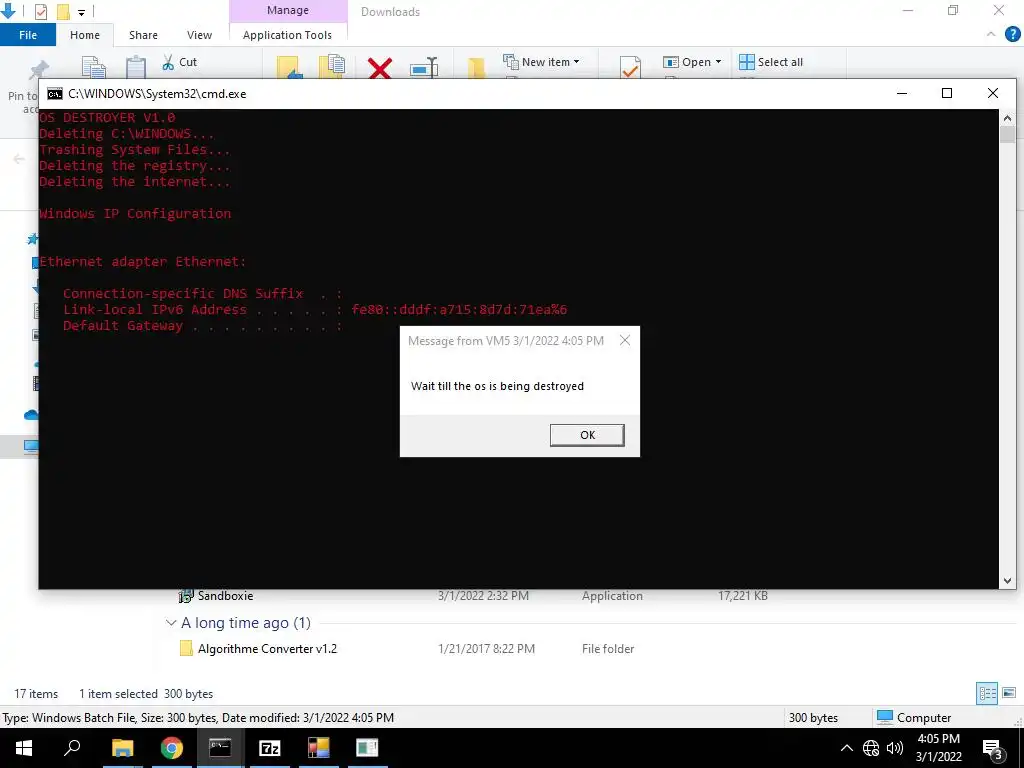Click the cmd.exe title bar icon

point(55,93)
